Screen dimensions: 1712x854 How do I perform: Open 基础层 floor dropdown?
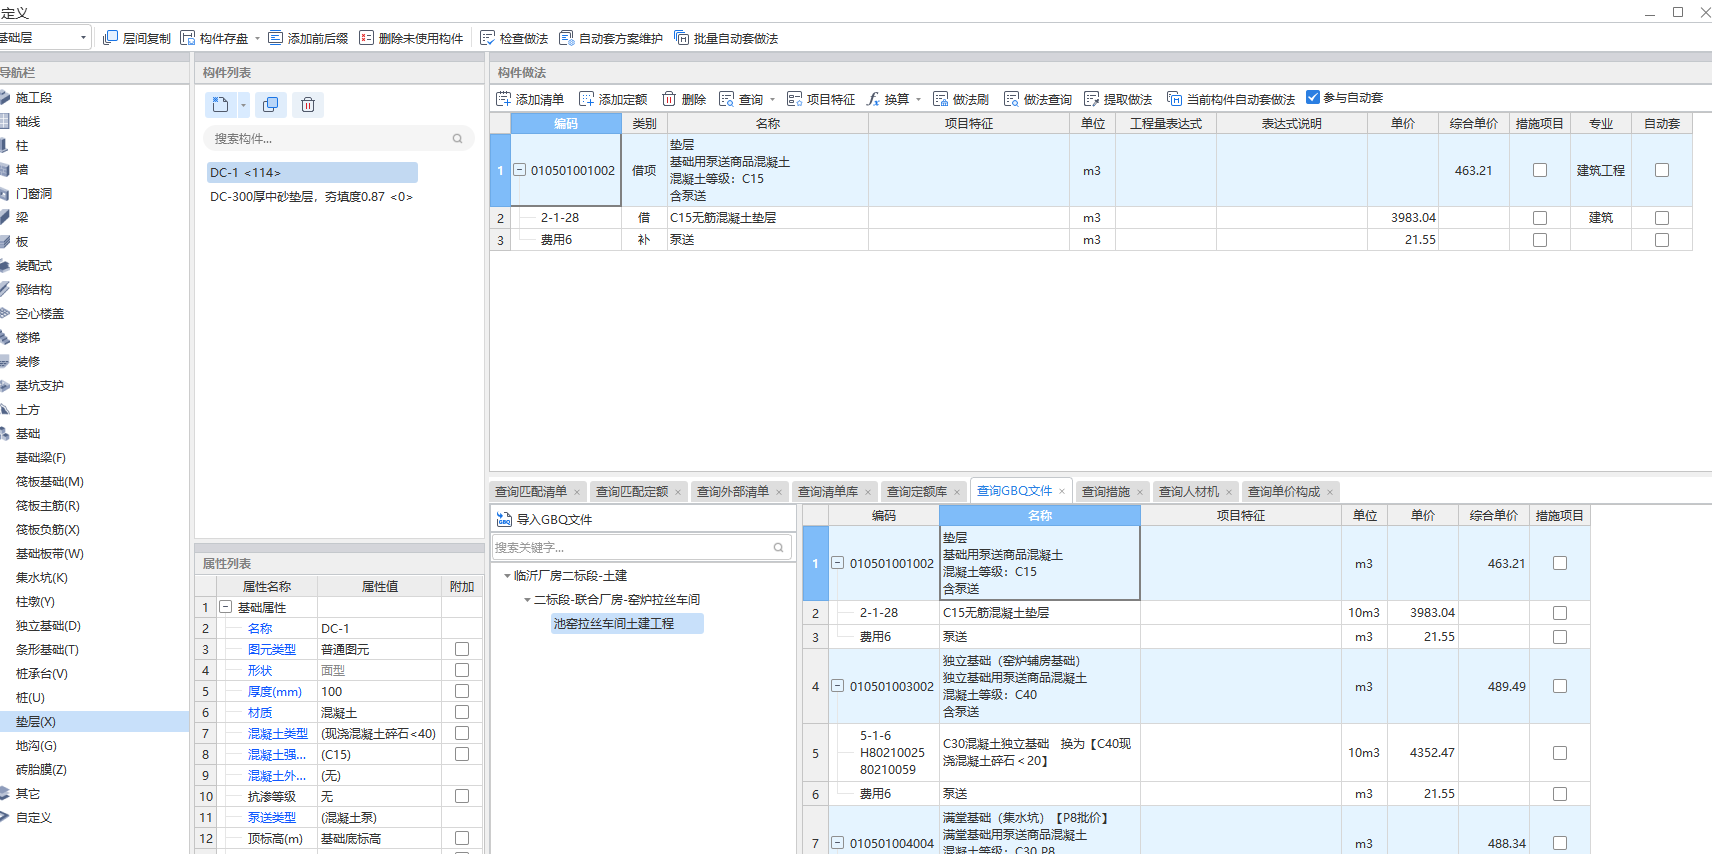83,38
